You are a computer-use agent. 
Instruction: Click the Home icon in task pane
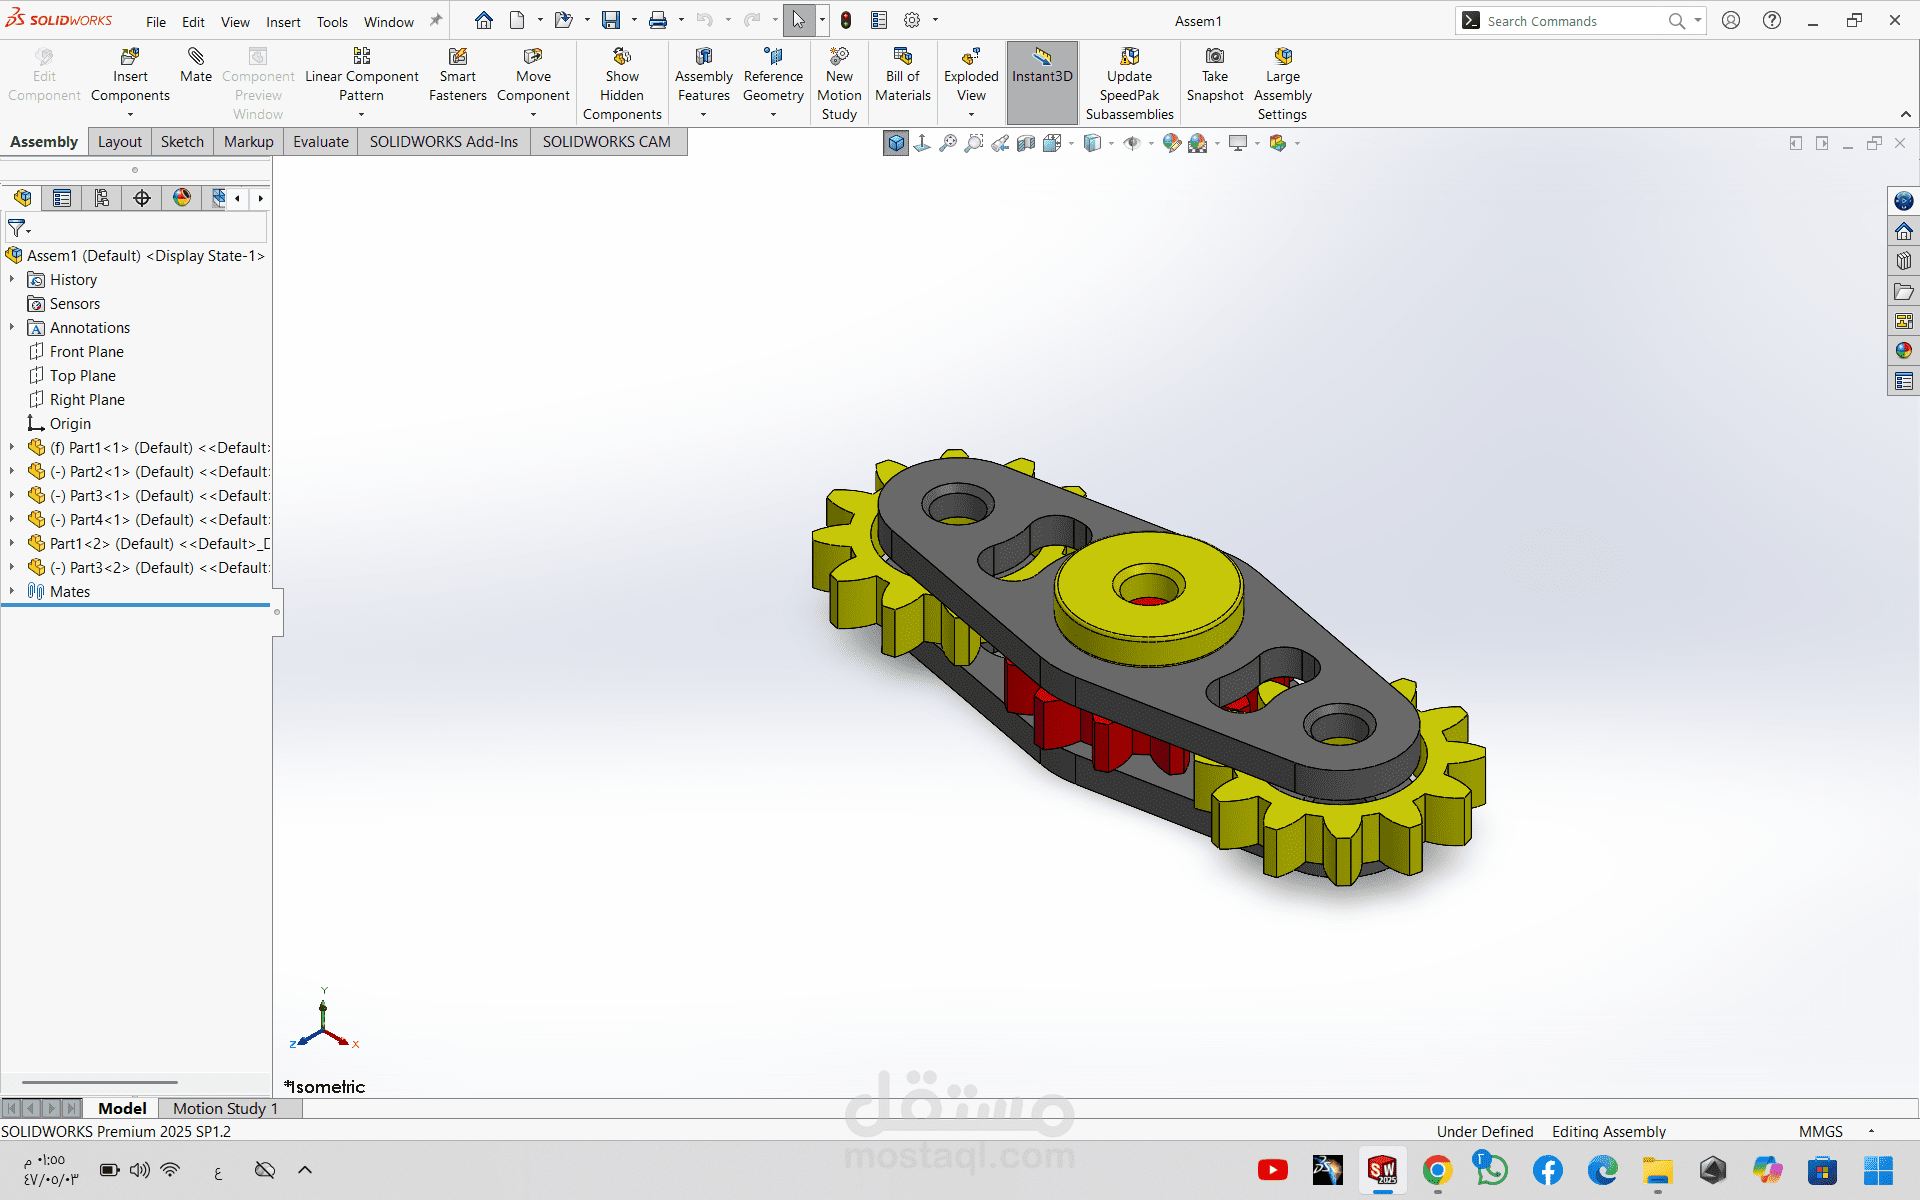tap(1903, 231)
